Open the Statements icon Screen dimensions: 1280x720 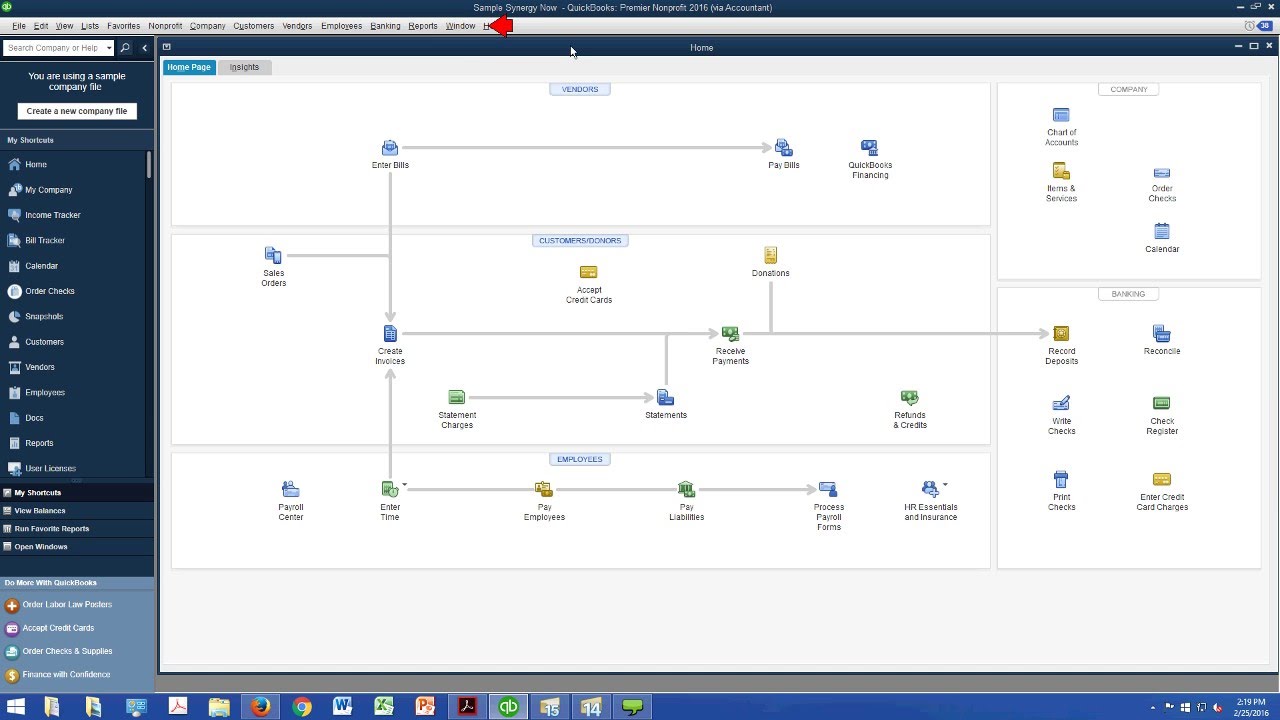pos(665,398)
